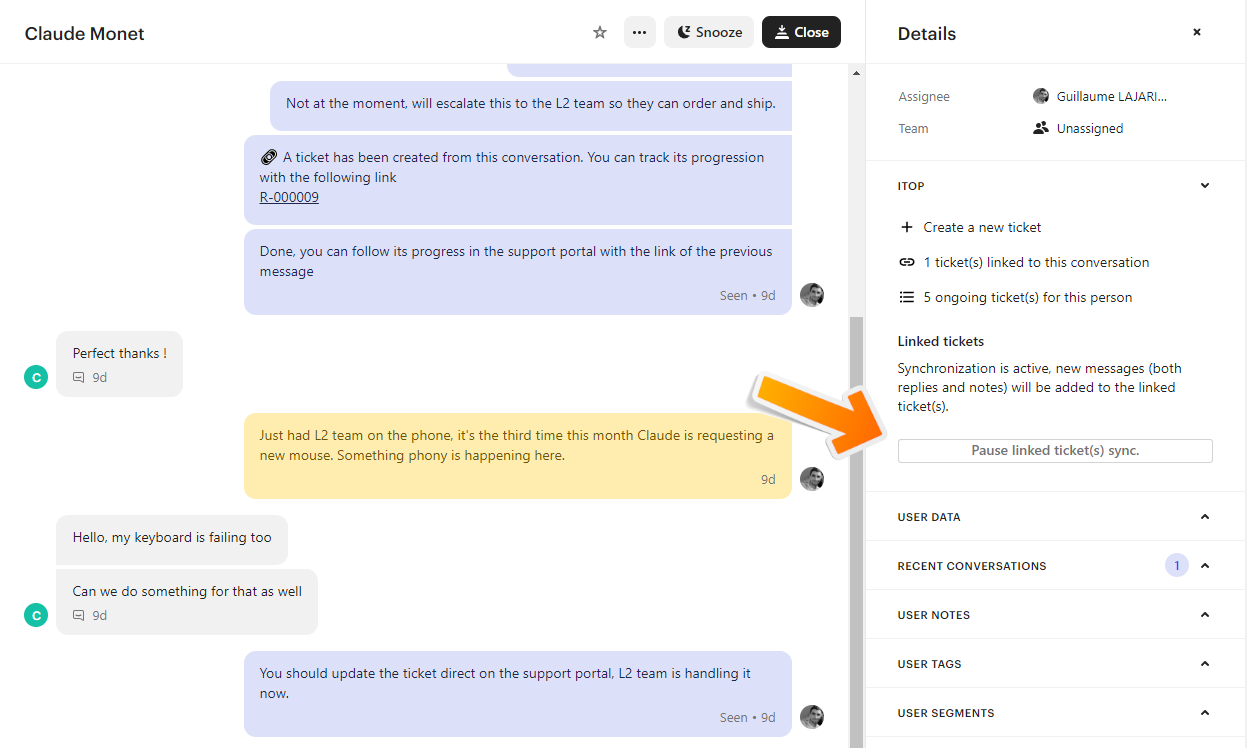Snooze this conversation
The image size is (1247, 748).
point(709,32)
